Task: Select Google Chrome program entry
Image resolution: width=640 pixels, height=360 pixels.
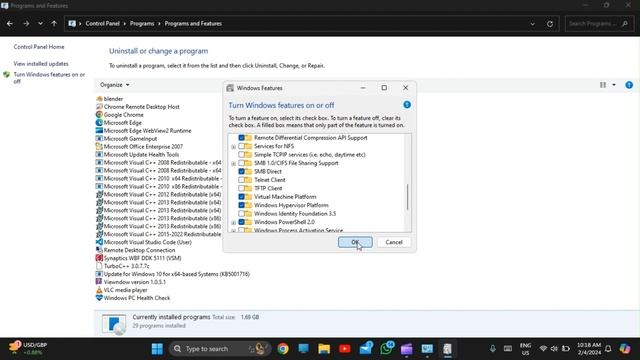Action: click(x=120, y=115)
